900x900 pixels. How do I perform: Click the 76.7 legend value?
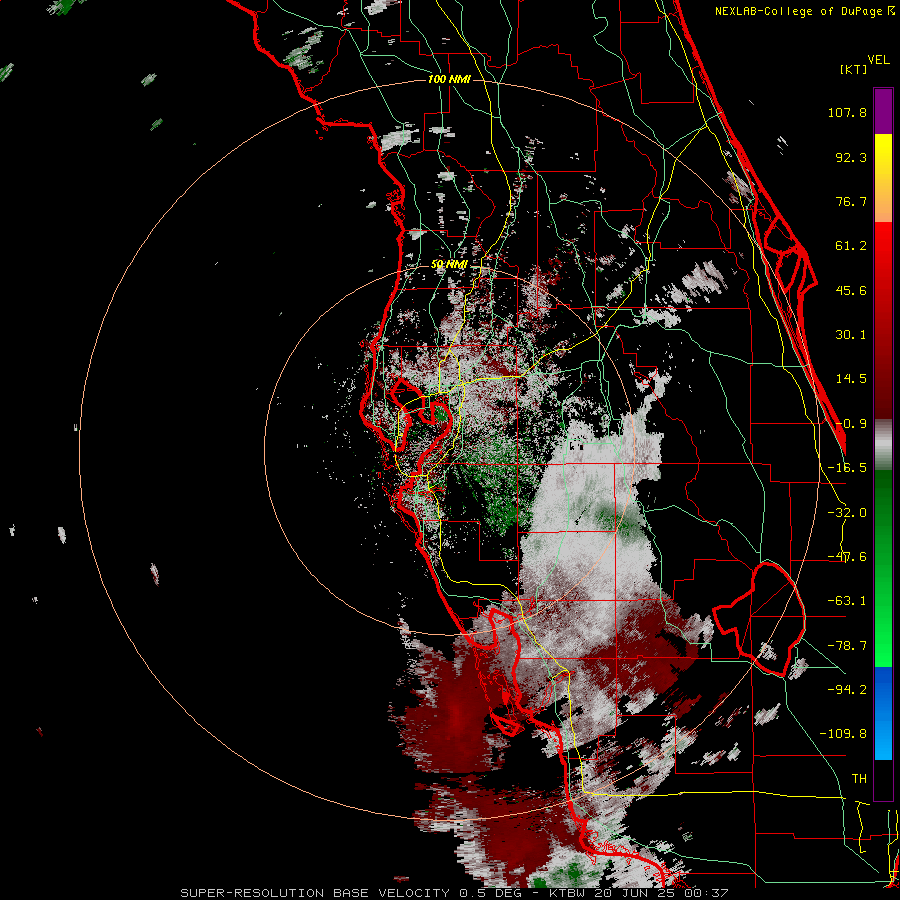pos(851,201)
